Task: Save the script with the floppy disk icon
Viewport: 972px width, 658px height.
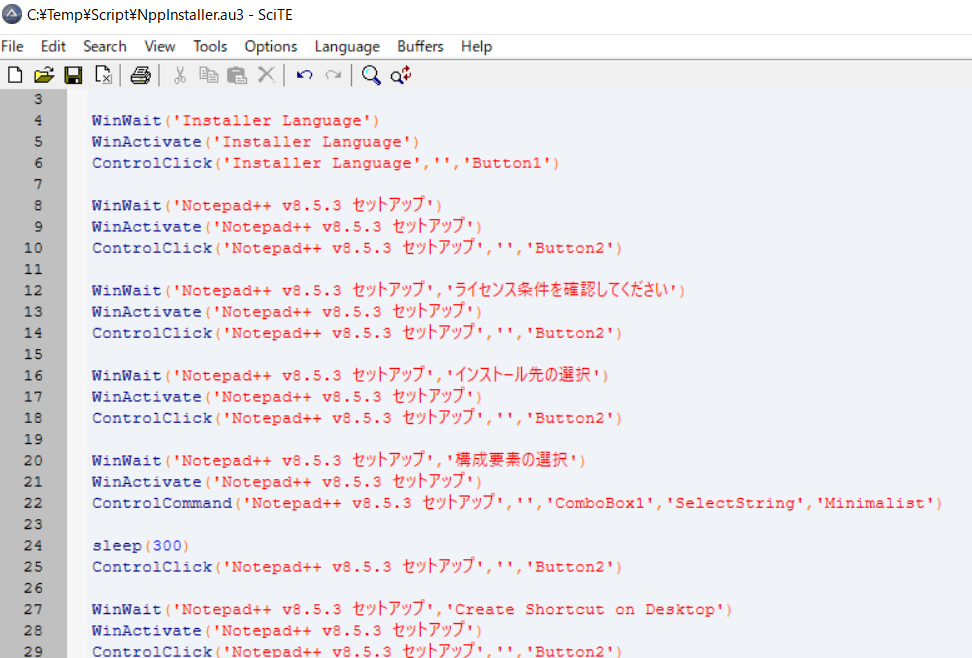Action: tap(73, 75)
